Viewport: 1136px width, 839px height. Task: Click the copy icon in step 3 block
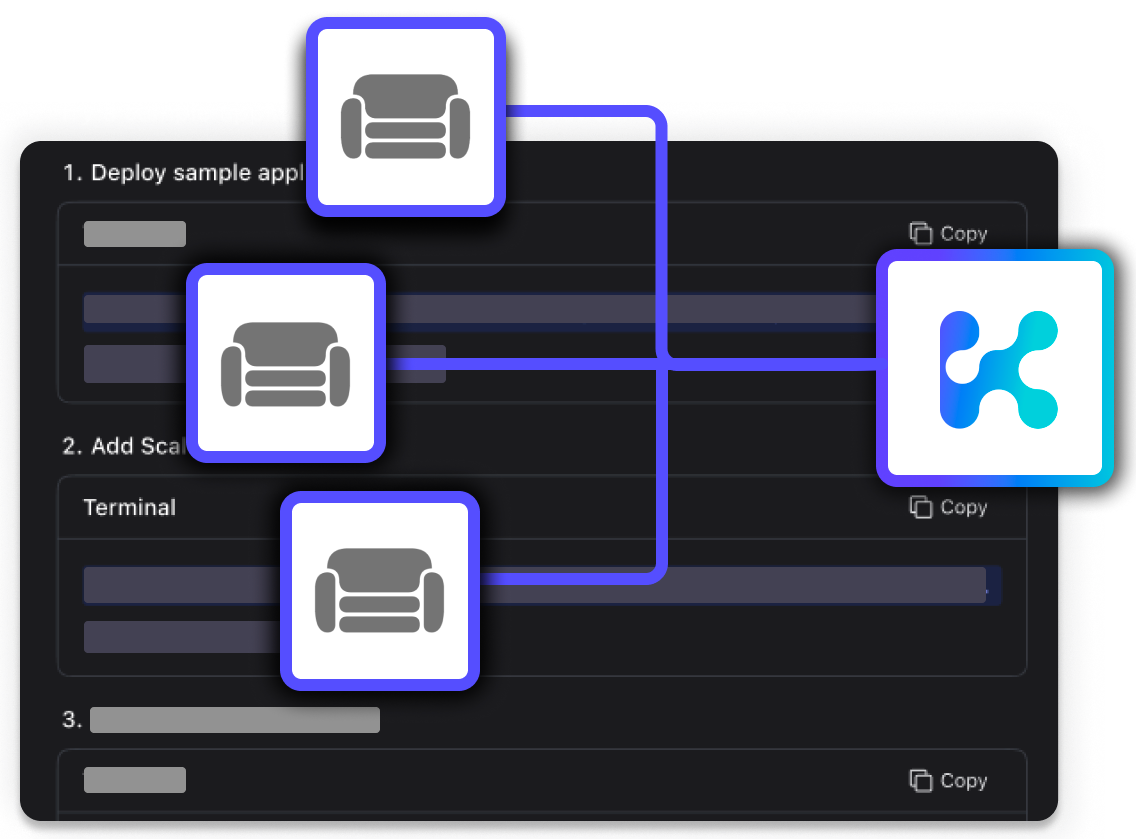pyautogui.click(x=921, y=780)
